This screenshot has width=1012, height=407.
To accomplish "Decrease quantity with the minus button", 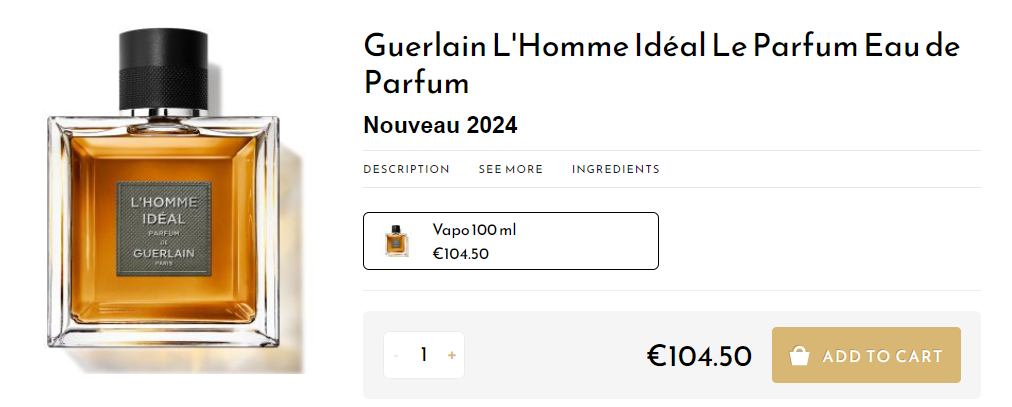I will [x=396, y=355].
